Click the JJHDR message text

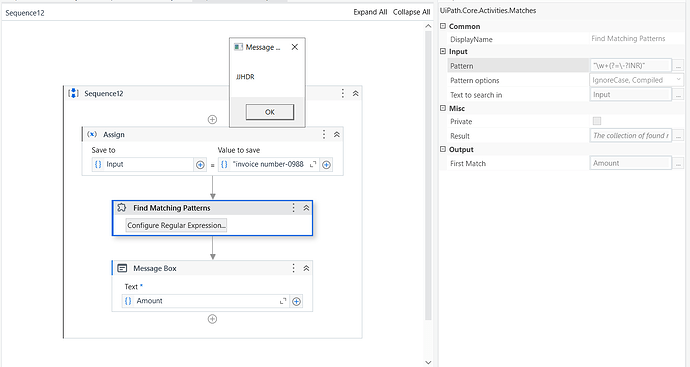pyautogui.click(x=245, y=77)
